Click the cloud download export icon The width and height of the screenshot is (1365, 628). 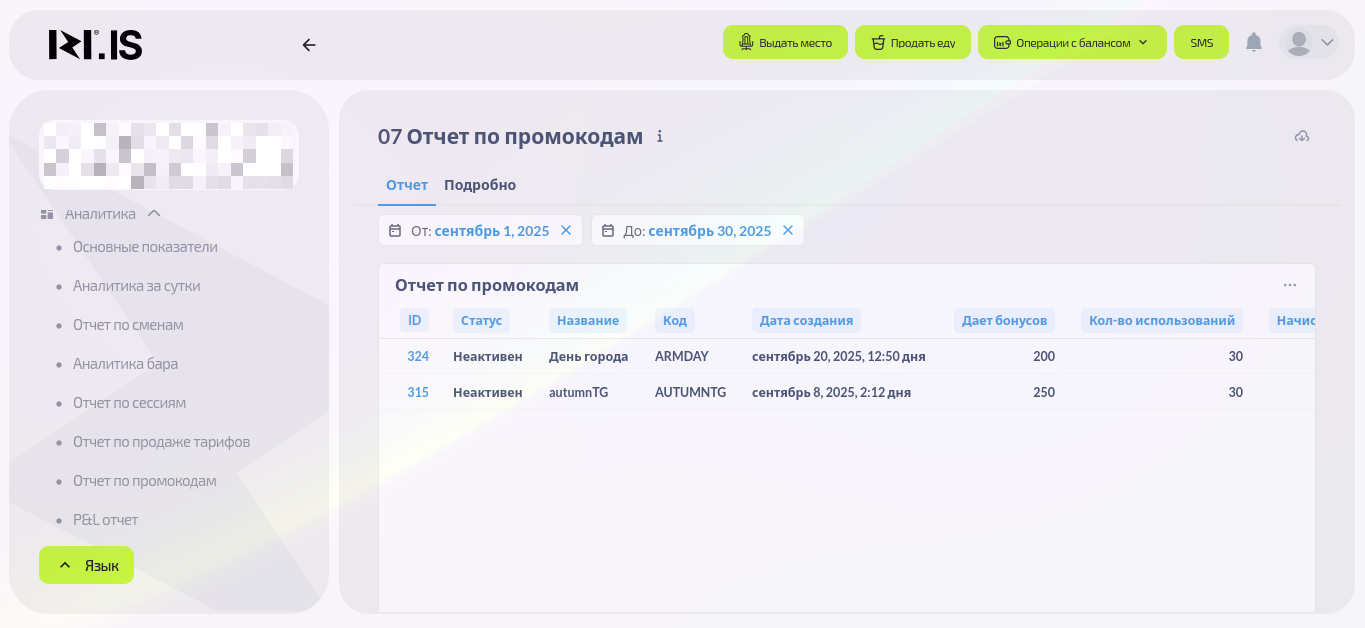(1301, 137)
